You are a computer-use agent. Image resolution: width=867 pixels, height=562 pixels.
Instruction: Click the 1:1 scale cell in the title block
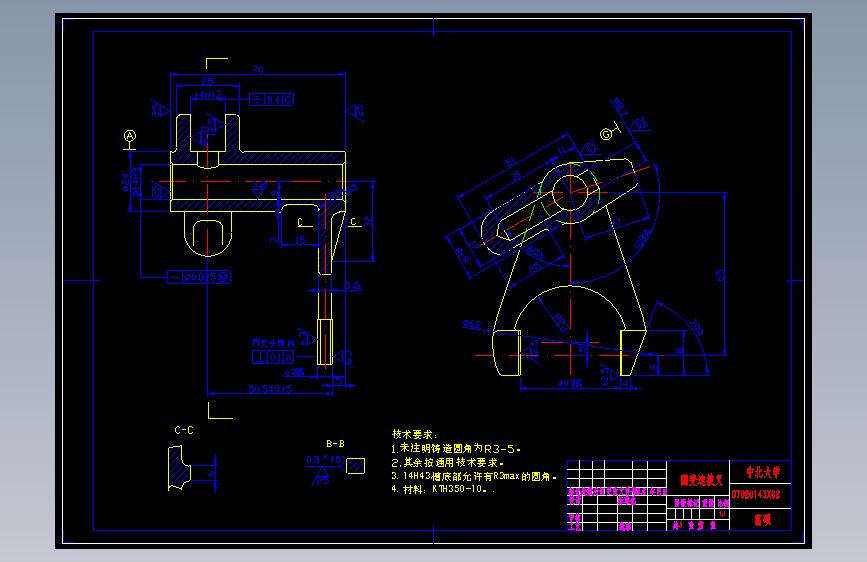coord(723,514)
